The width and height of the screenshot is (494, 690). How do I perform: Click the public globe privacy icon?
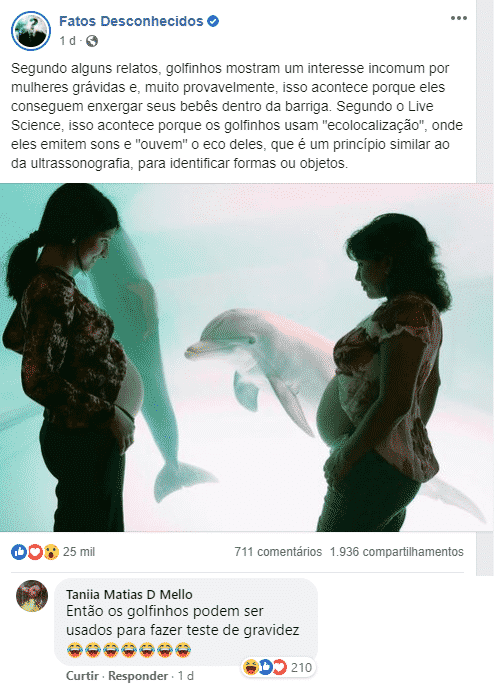[91, 41]
